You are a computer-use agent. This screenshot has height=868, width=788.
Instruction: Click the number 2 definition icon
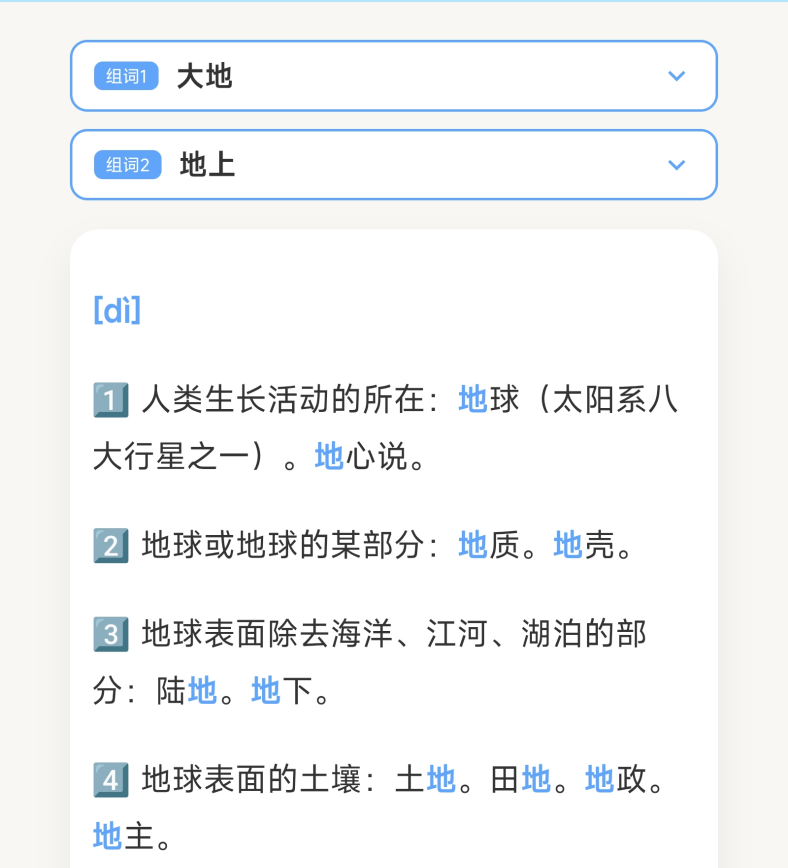[x=111, y=546]
